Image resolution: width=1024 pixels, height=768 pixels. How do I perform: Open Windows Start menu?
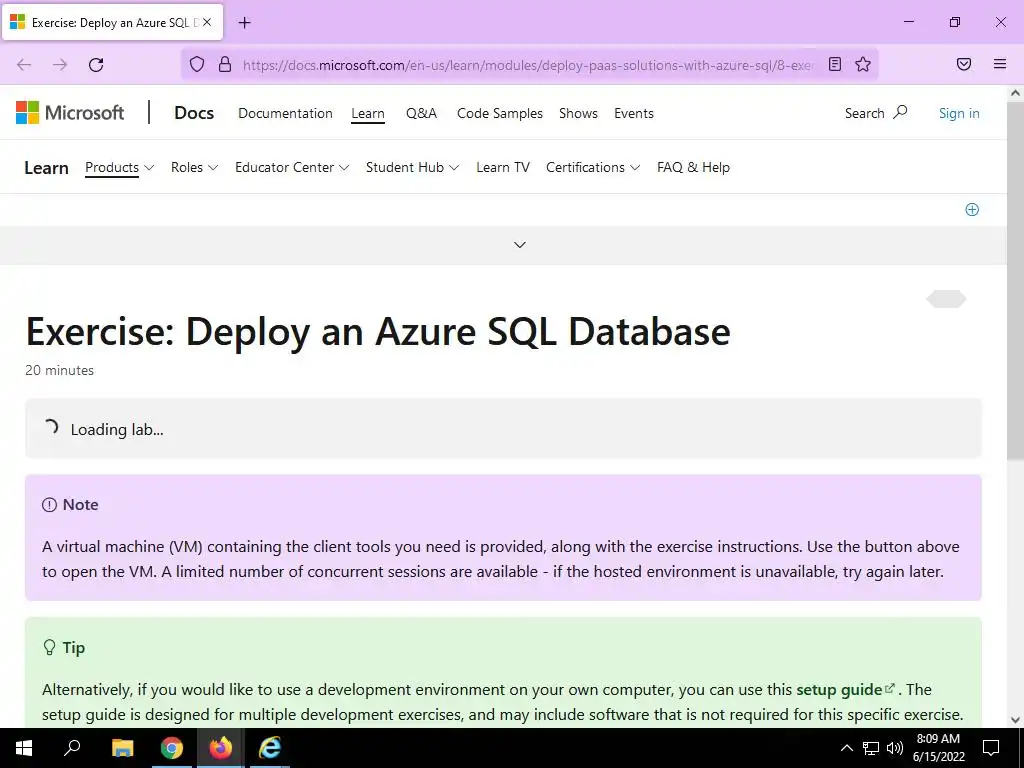(x=24, y=748)
